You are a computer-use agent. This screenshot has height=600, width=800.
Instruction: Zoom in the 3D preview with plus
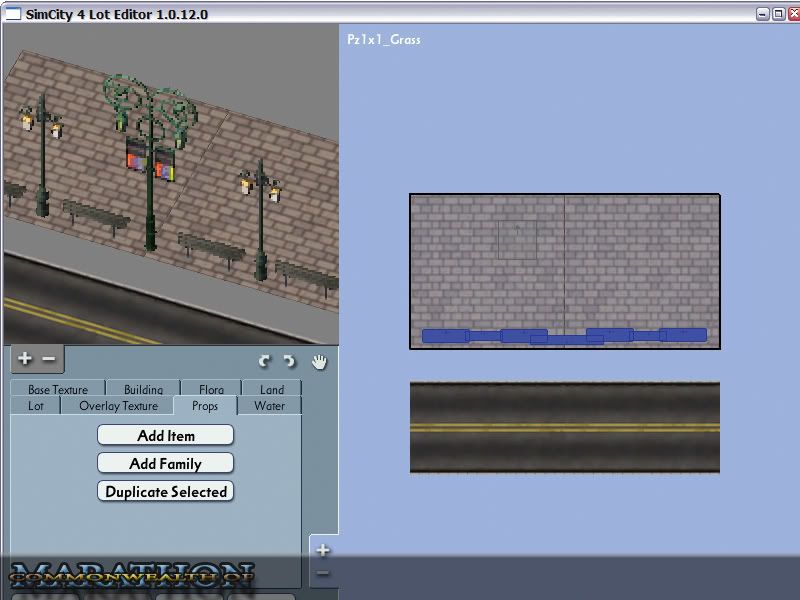coord(24,359)
